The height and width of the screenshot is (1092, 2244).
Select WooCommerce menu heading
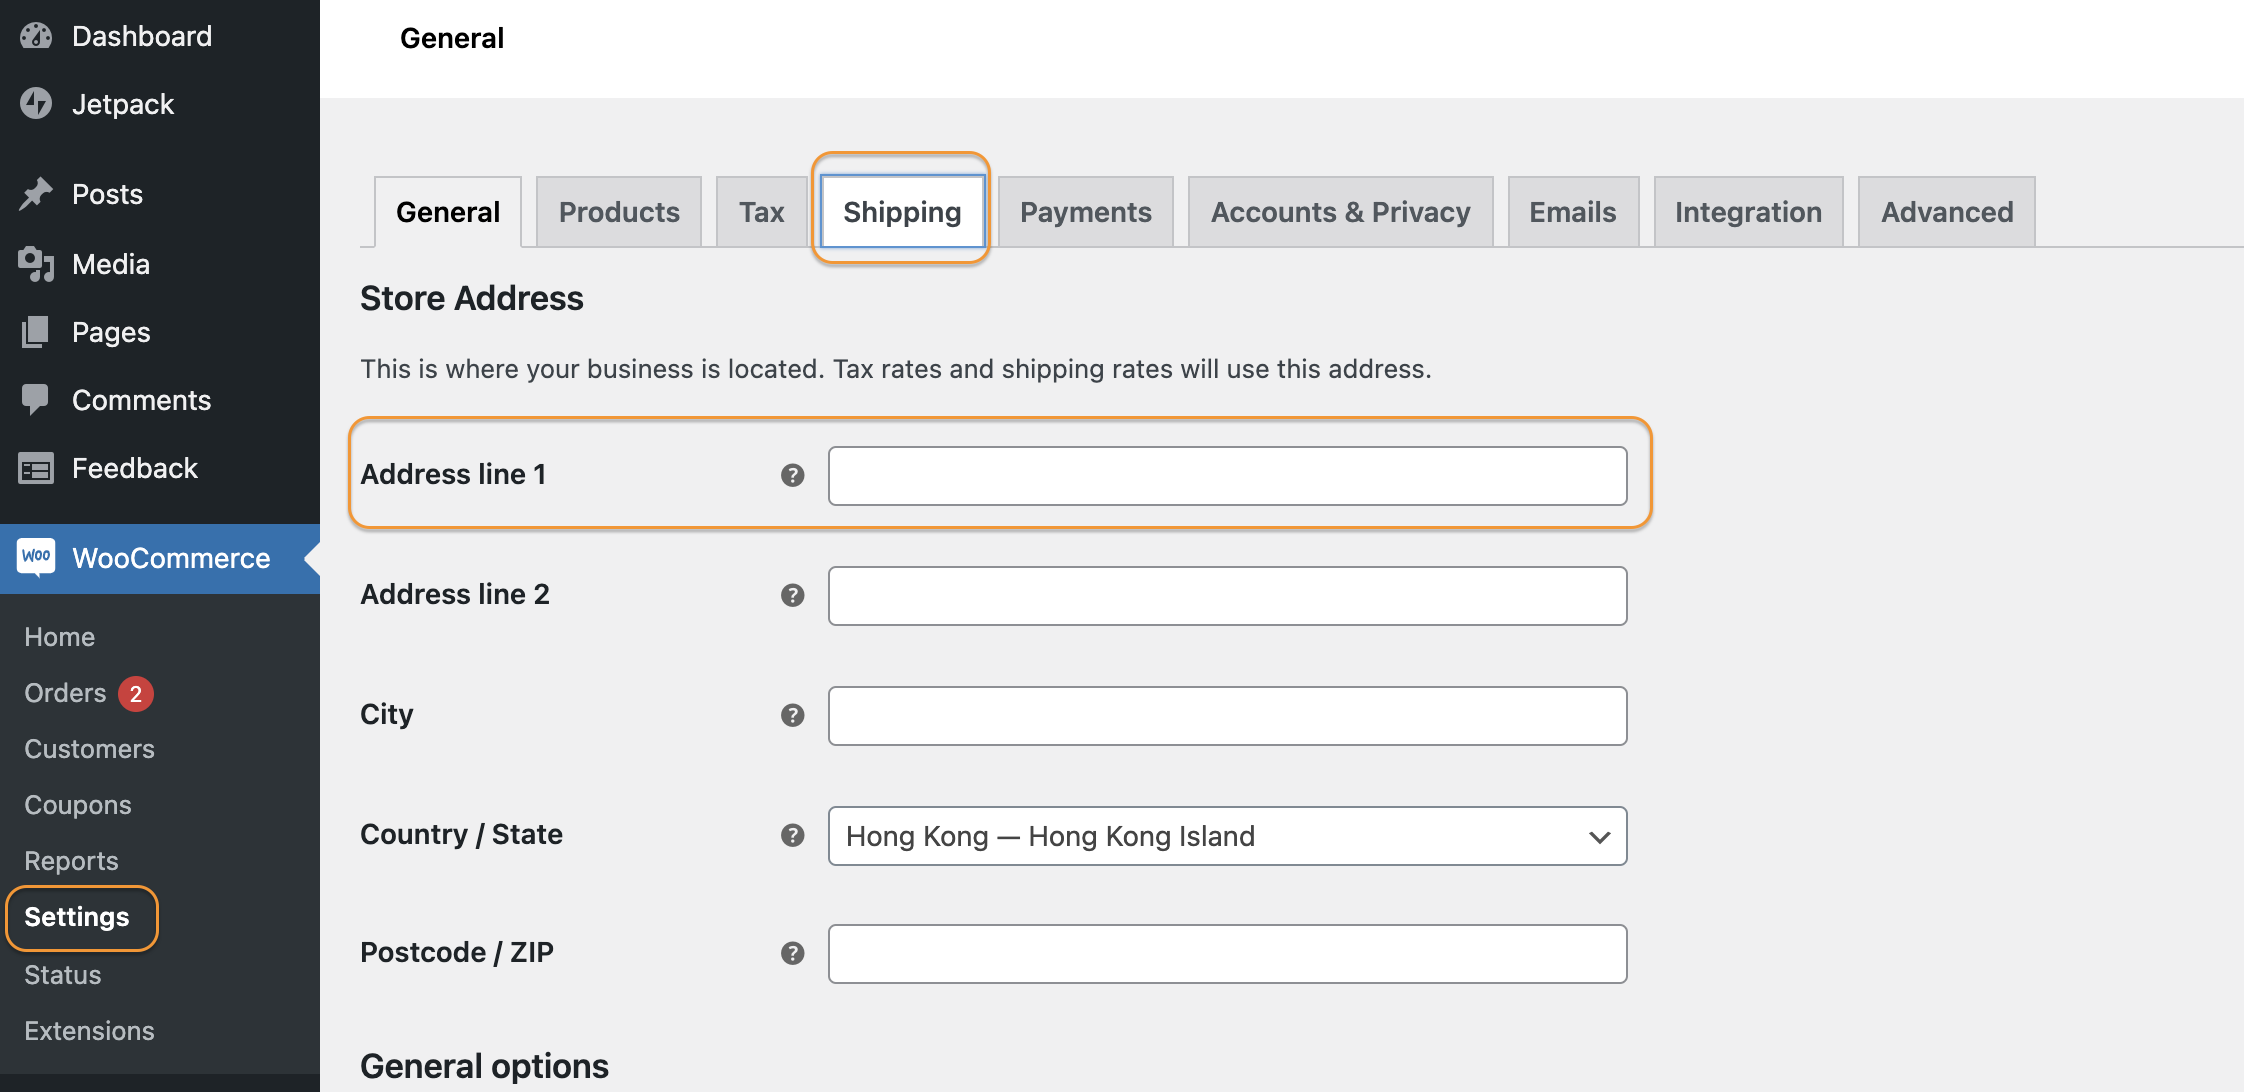160,558
